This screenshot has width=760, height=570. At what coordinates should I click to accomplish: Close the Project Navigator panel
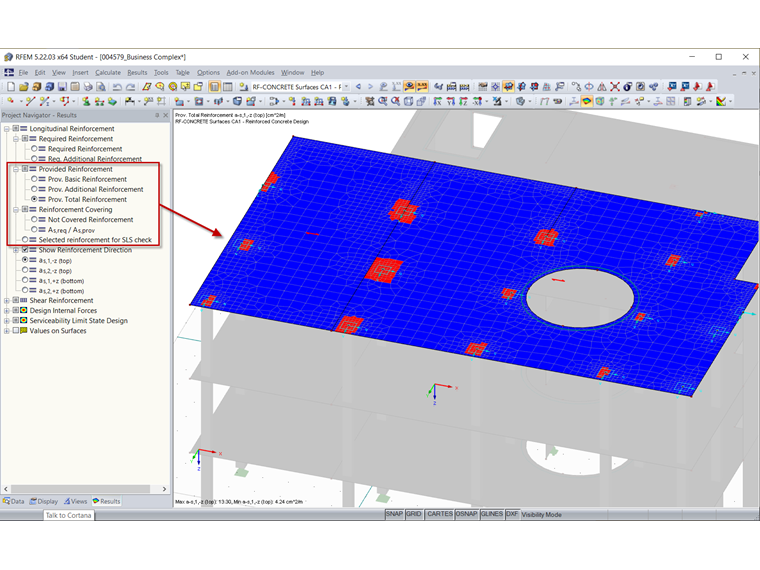pos(165,115)
